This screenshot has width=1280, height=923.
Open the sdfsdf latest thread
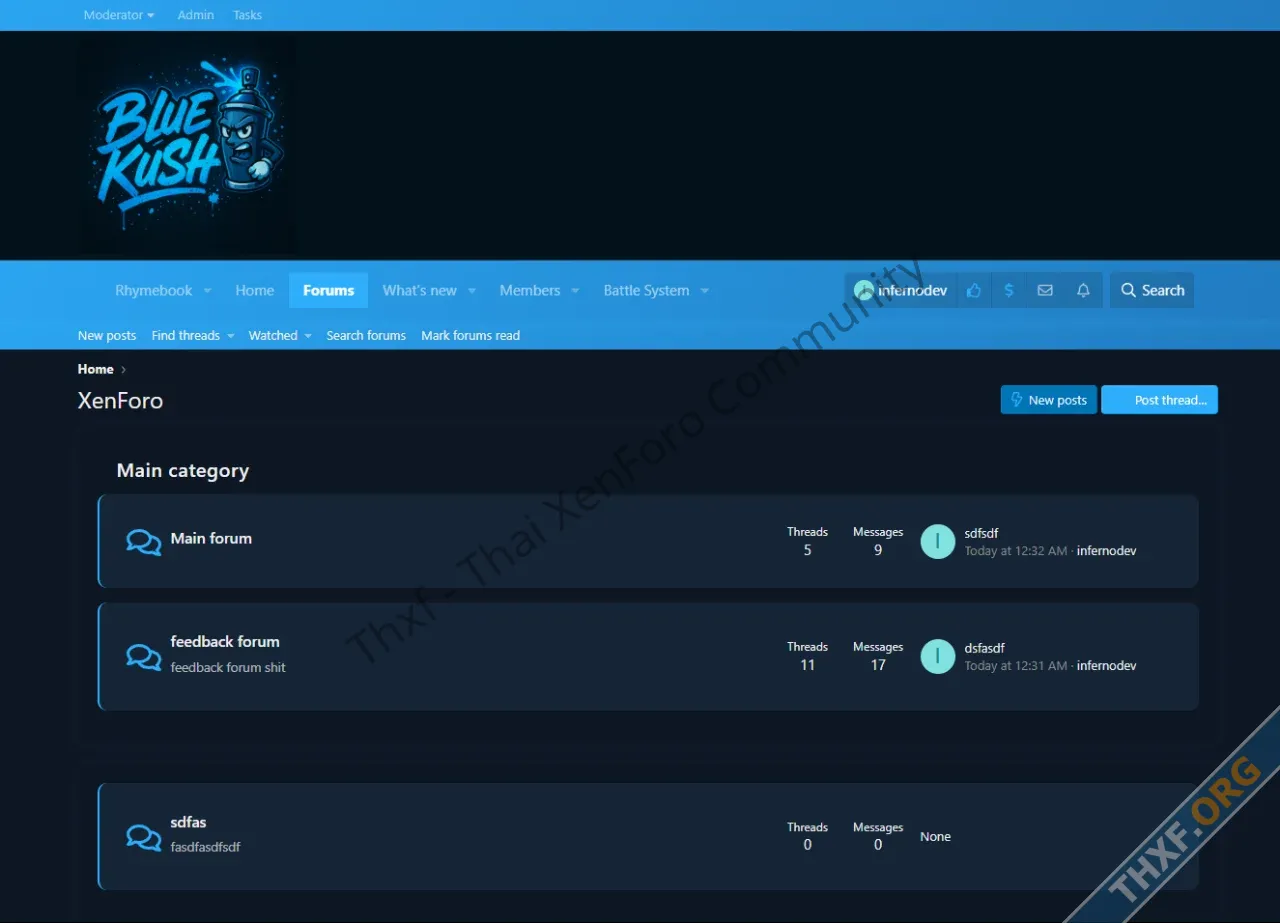coord(982,533)
